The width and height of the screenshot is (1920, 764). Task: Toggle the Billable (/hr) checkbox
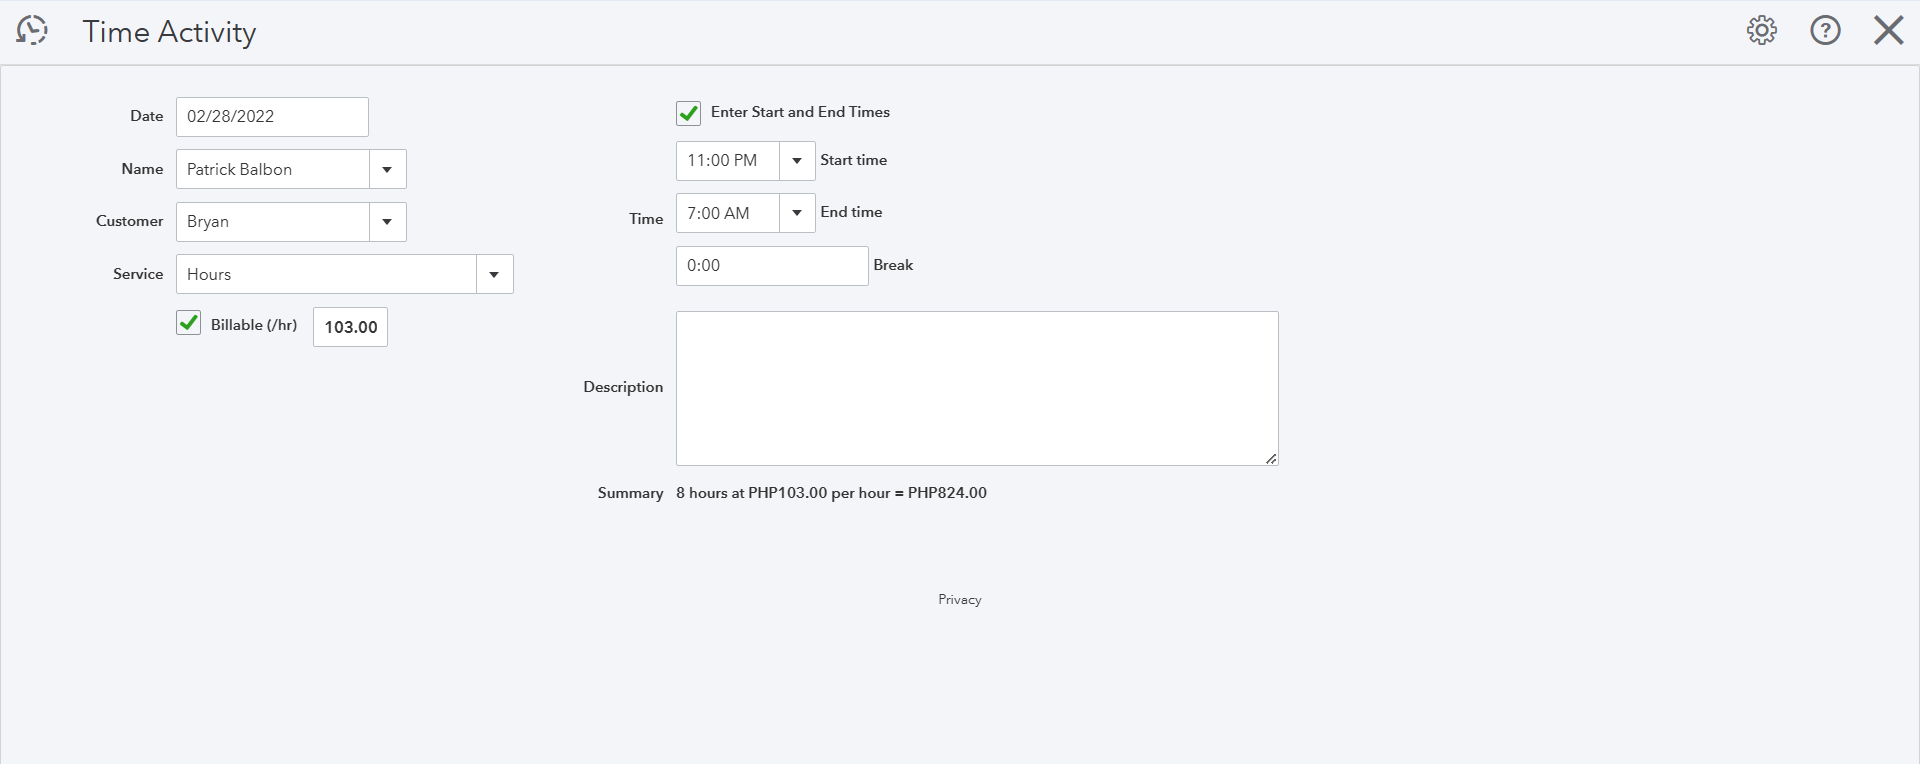tap(189, 323)
